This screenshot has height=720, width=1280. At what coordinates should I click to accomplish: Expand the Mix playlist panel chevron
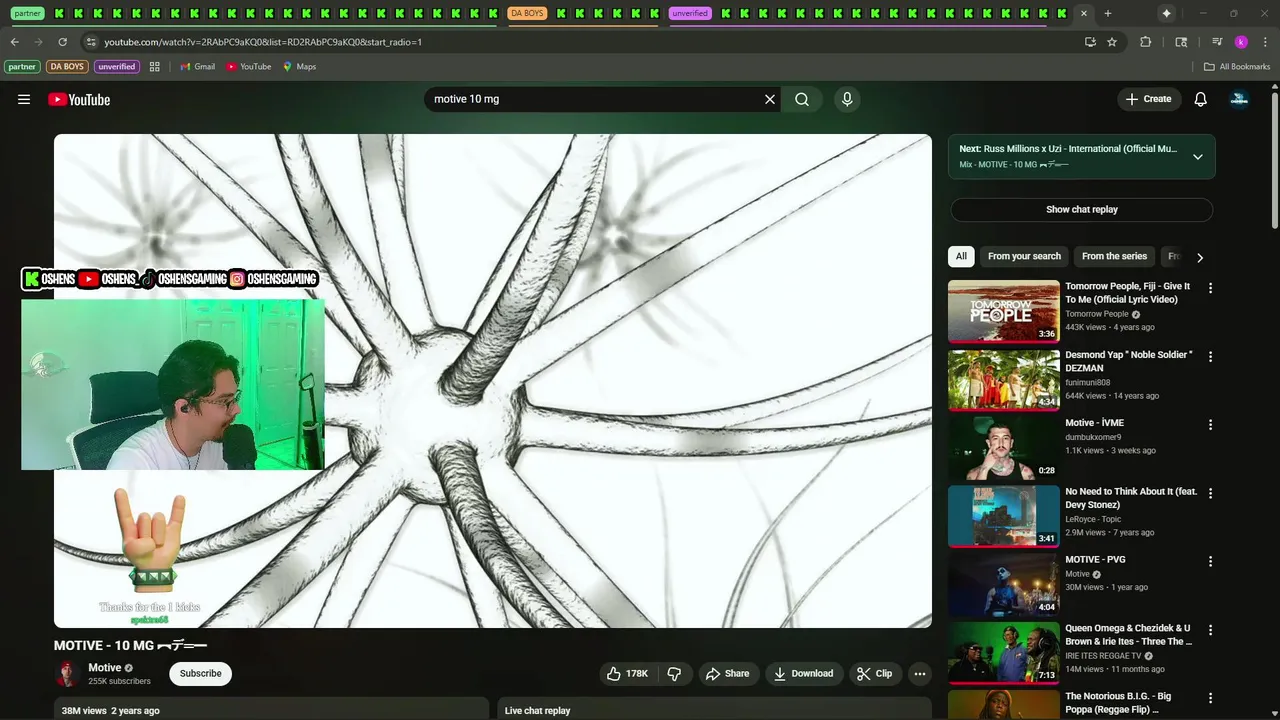(x=1197, y=157)
